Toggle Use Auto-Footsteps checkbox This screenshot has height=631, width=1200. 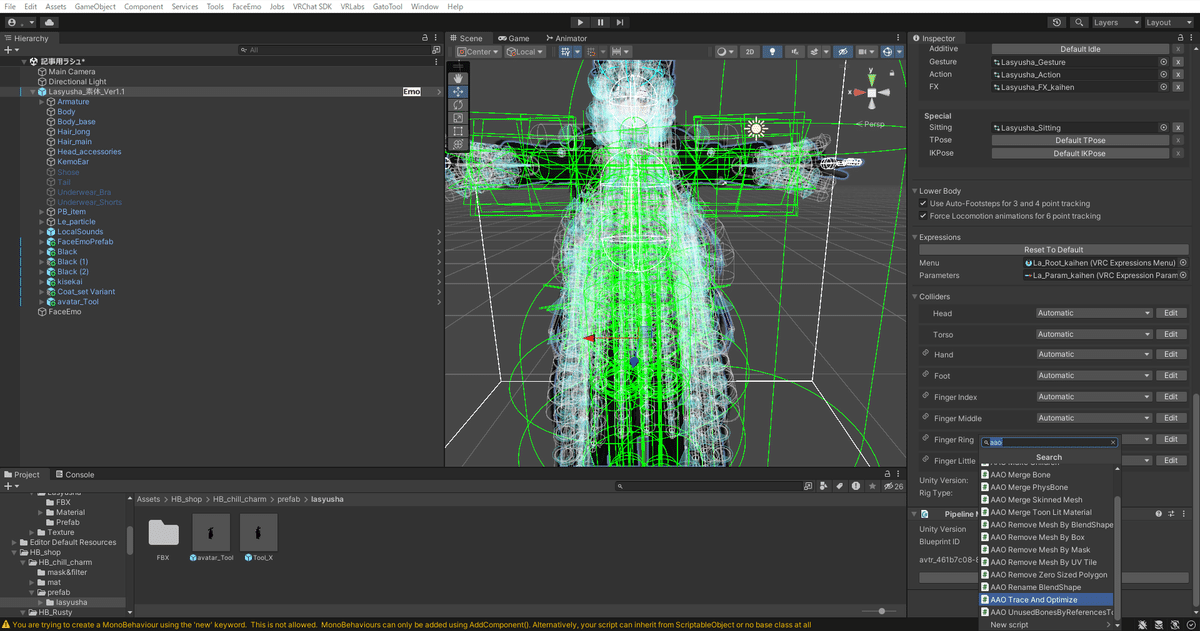coord(923,203)
